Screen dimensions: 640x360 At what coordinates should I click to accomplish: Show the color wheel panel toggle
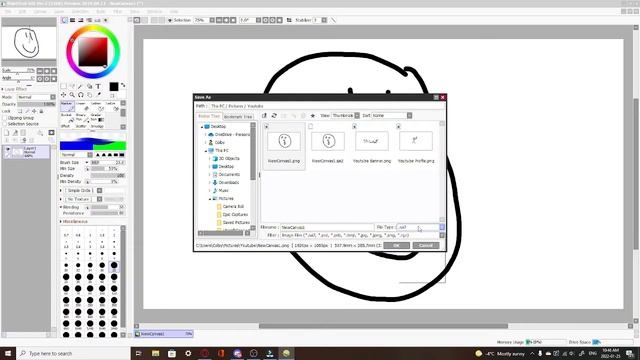(64, 20)
